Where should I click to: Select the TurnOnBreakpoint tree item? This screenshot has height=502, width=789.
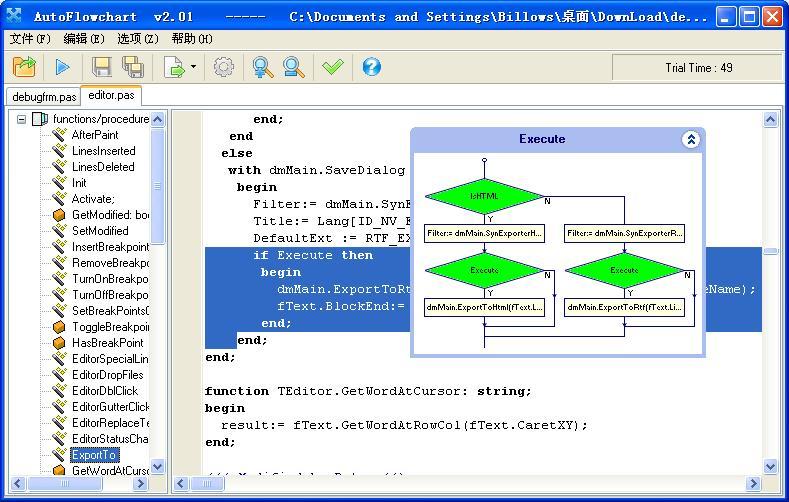(110, 279)
